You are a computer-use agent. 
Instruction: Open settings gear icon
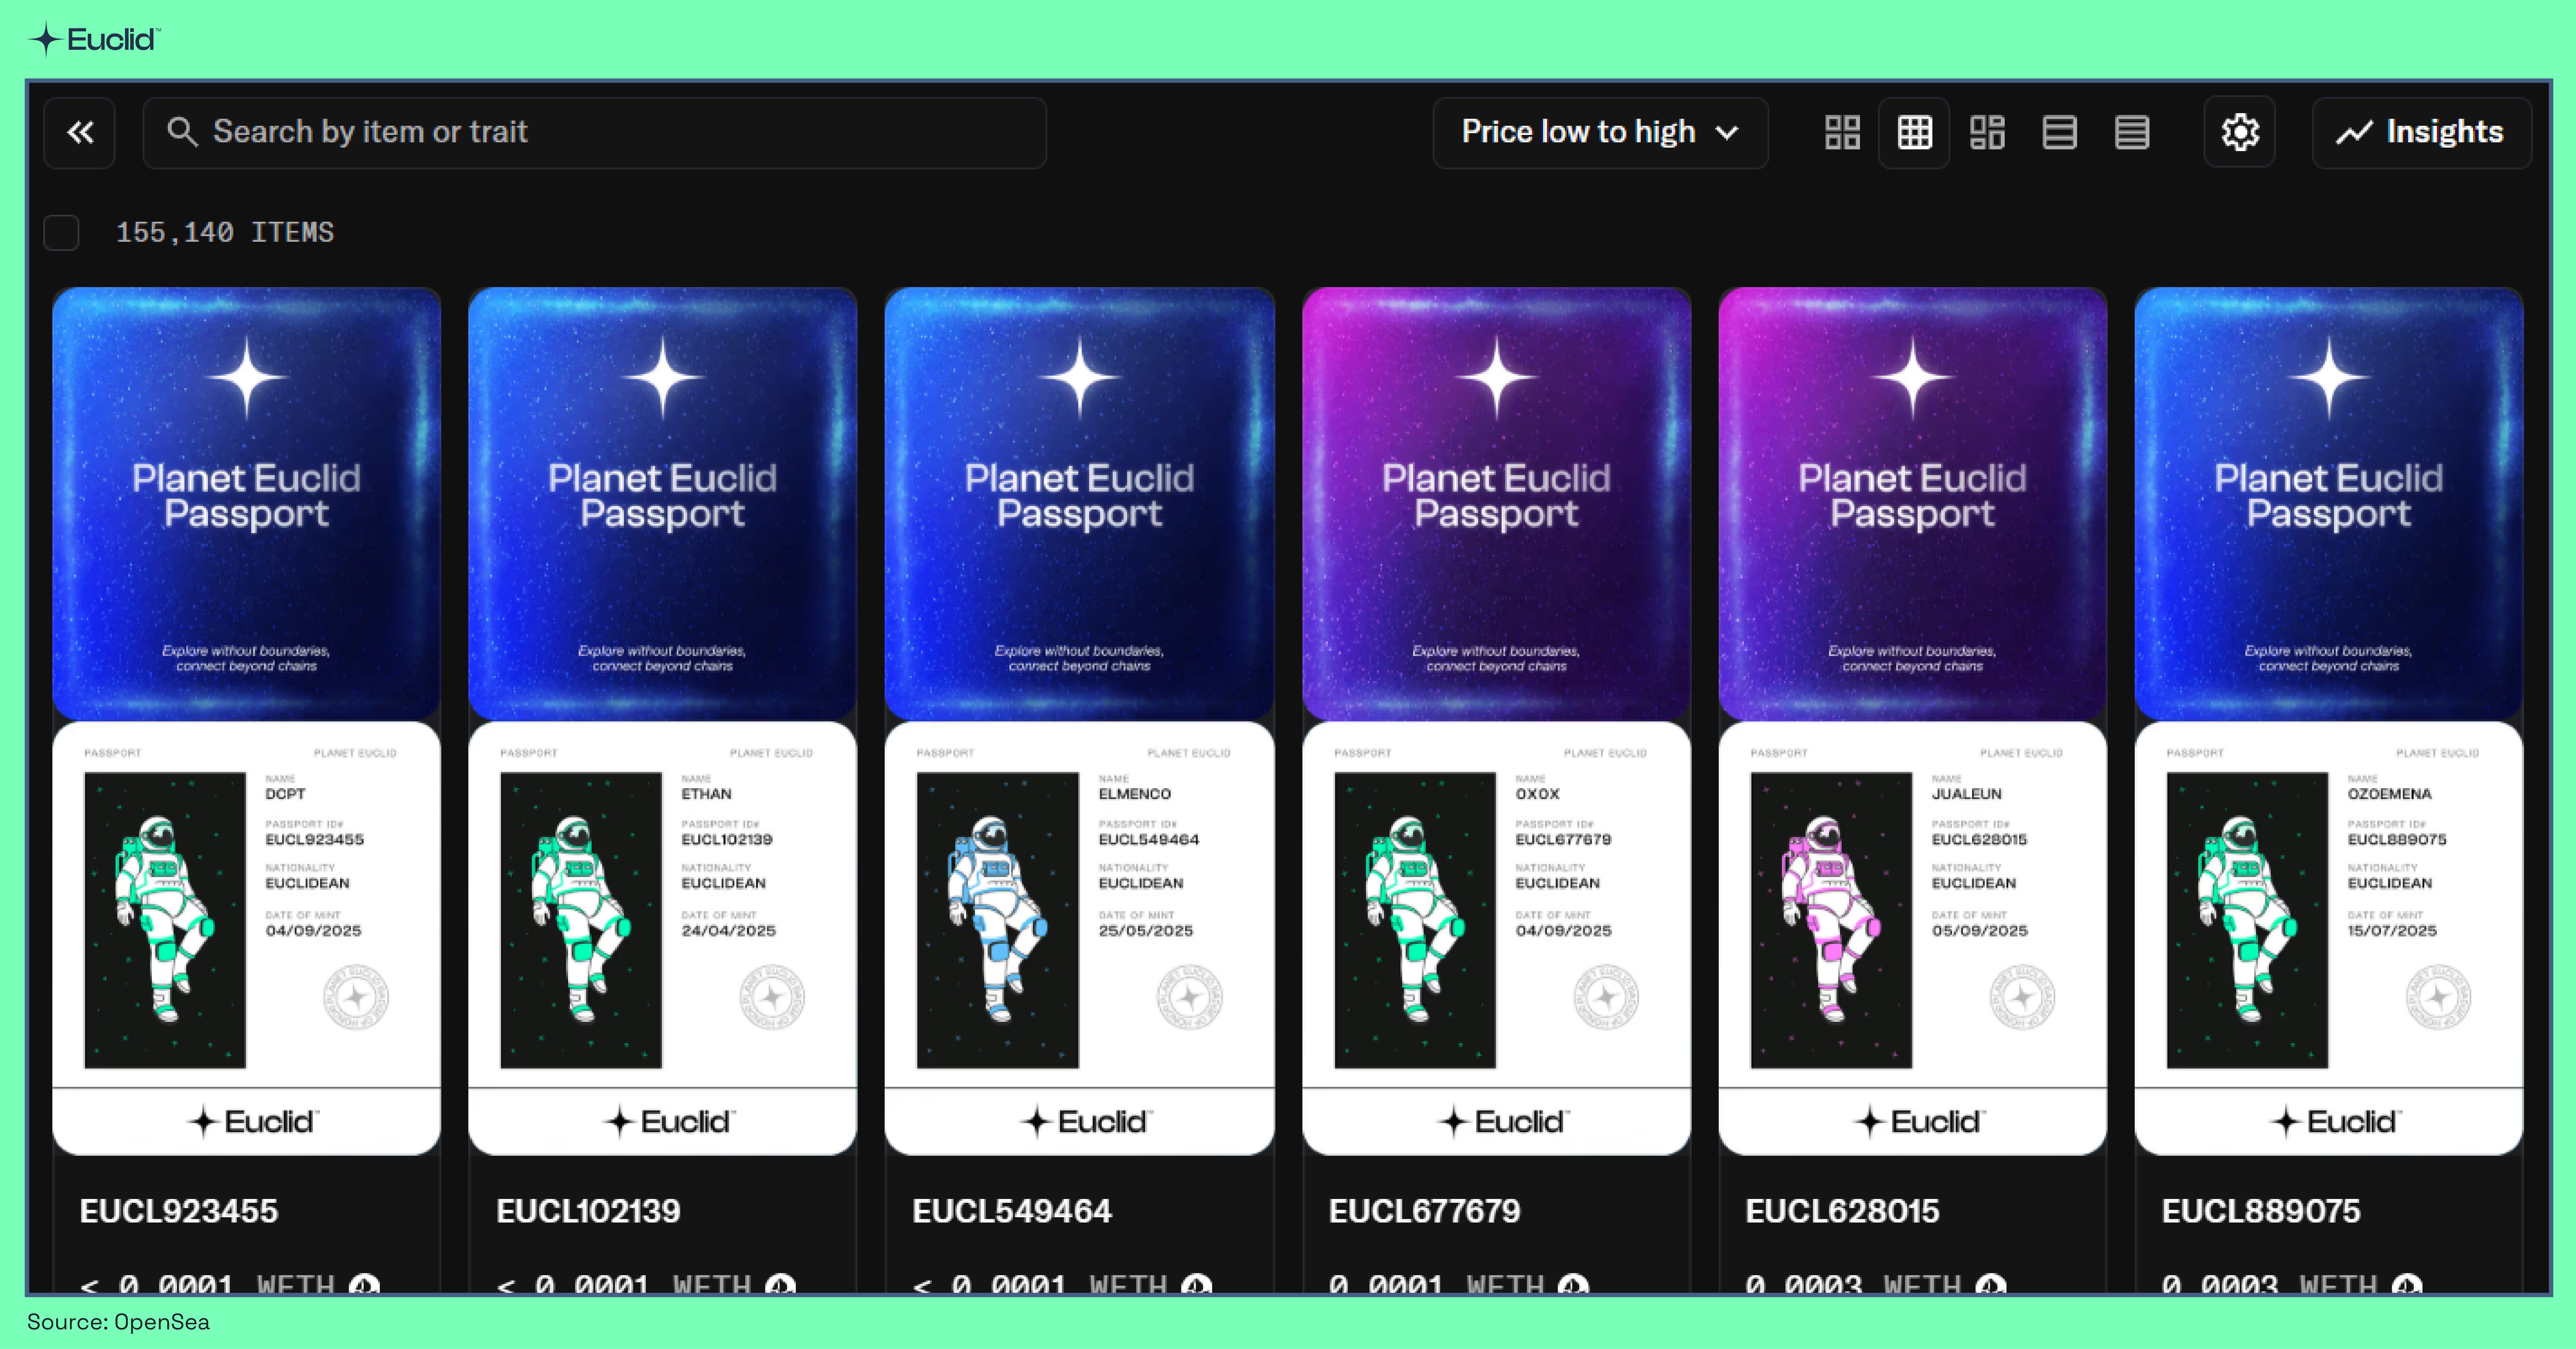point(2240,132)
